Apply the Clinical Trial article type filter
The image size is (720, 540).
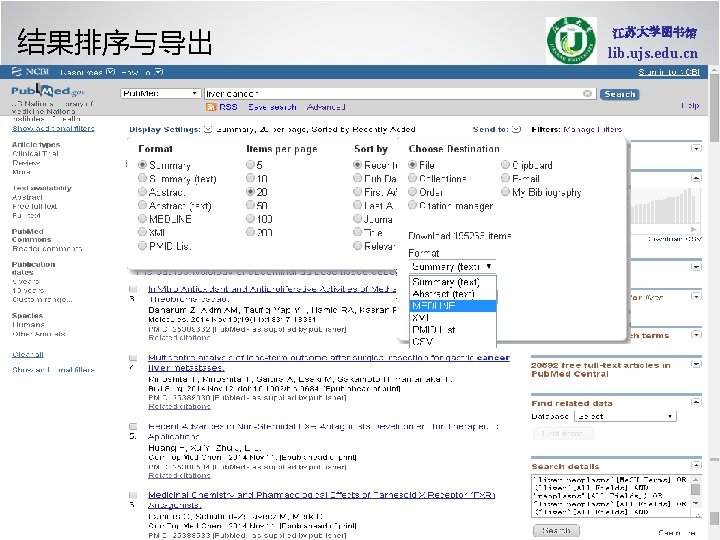tap(35, 153)
